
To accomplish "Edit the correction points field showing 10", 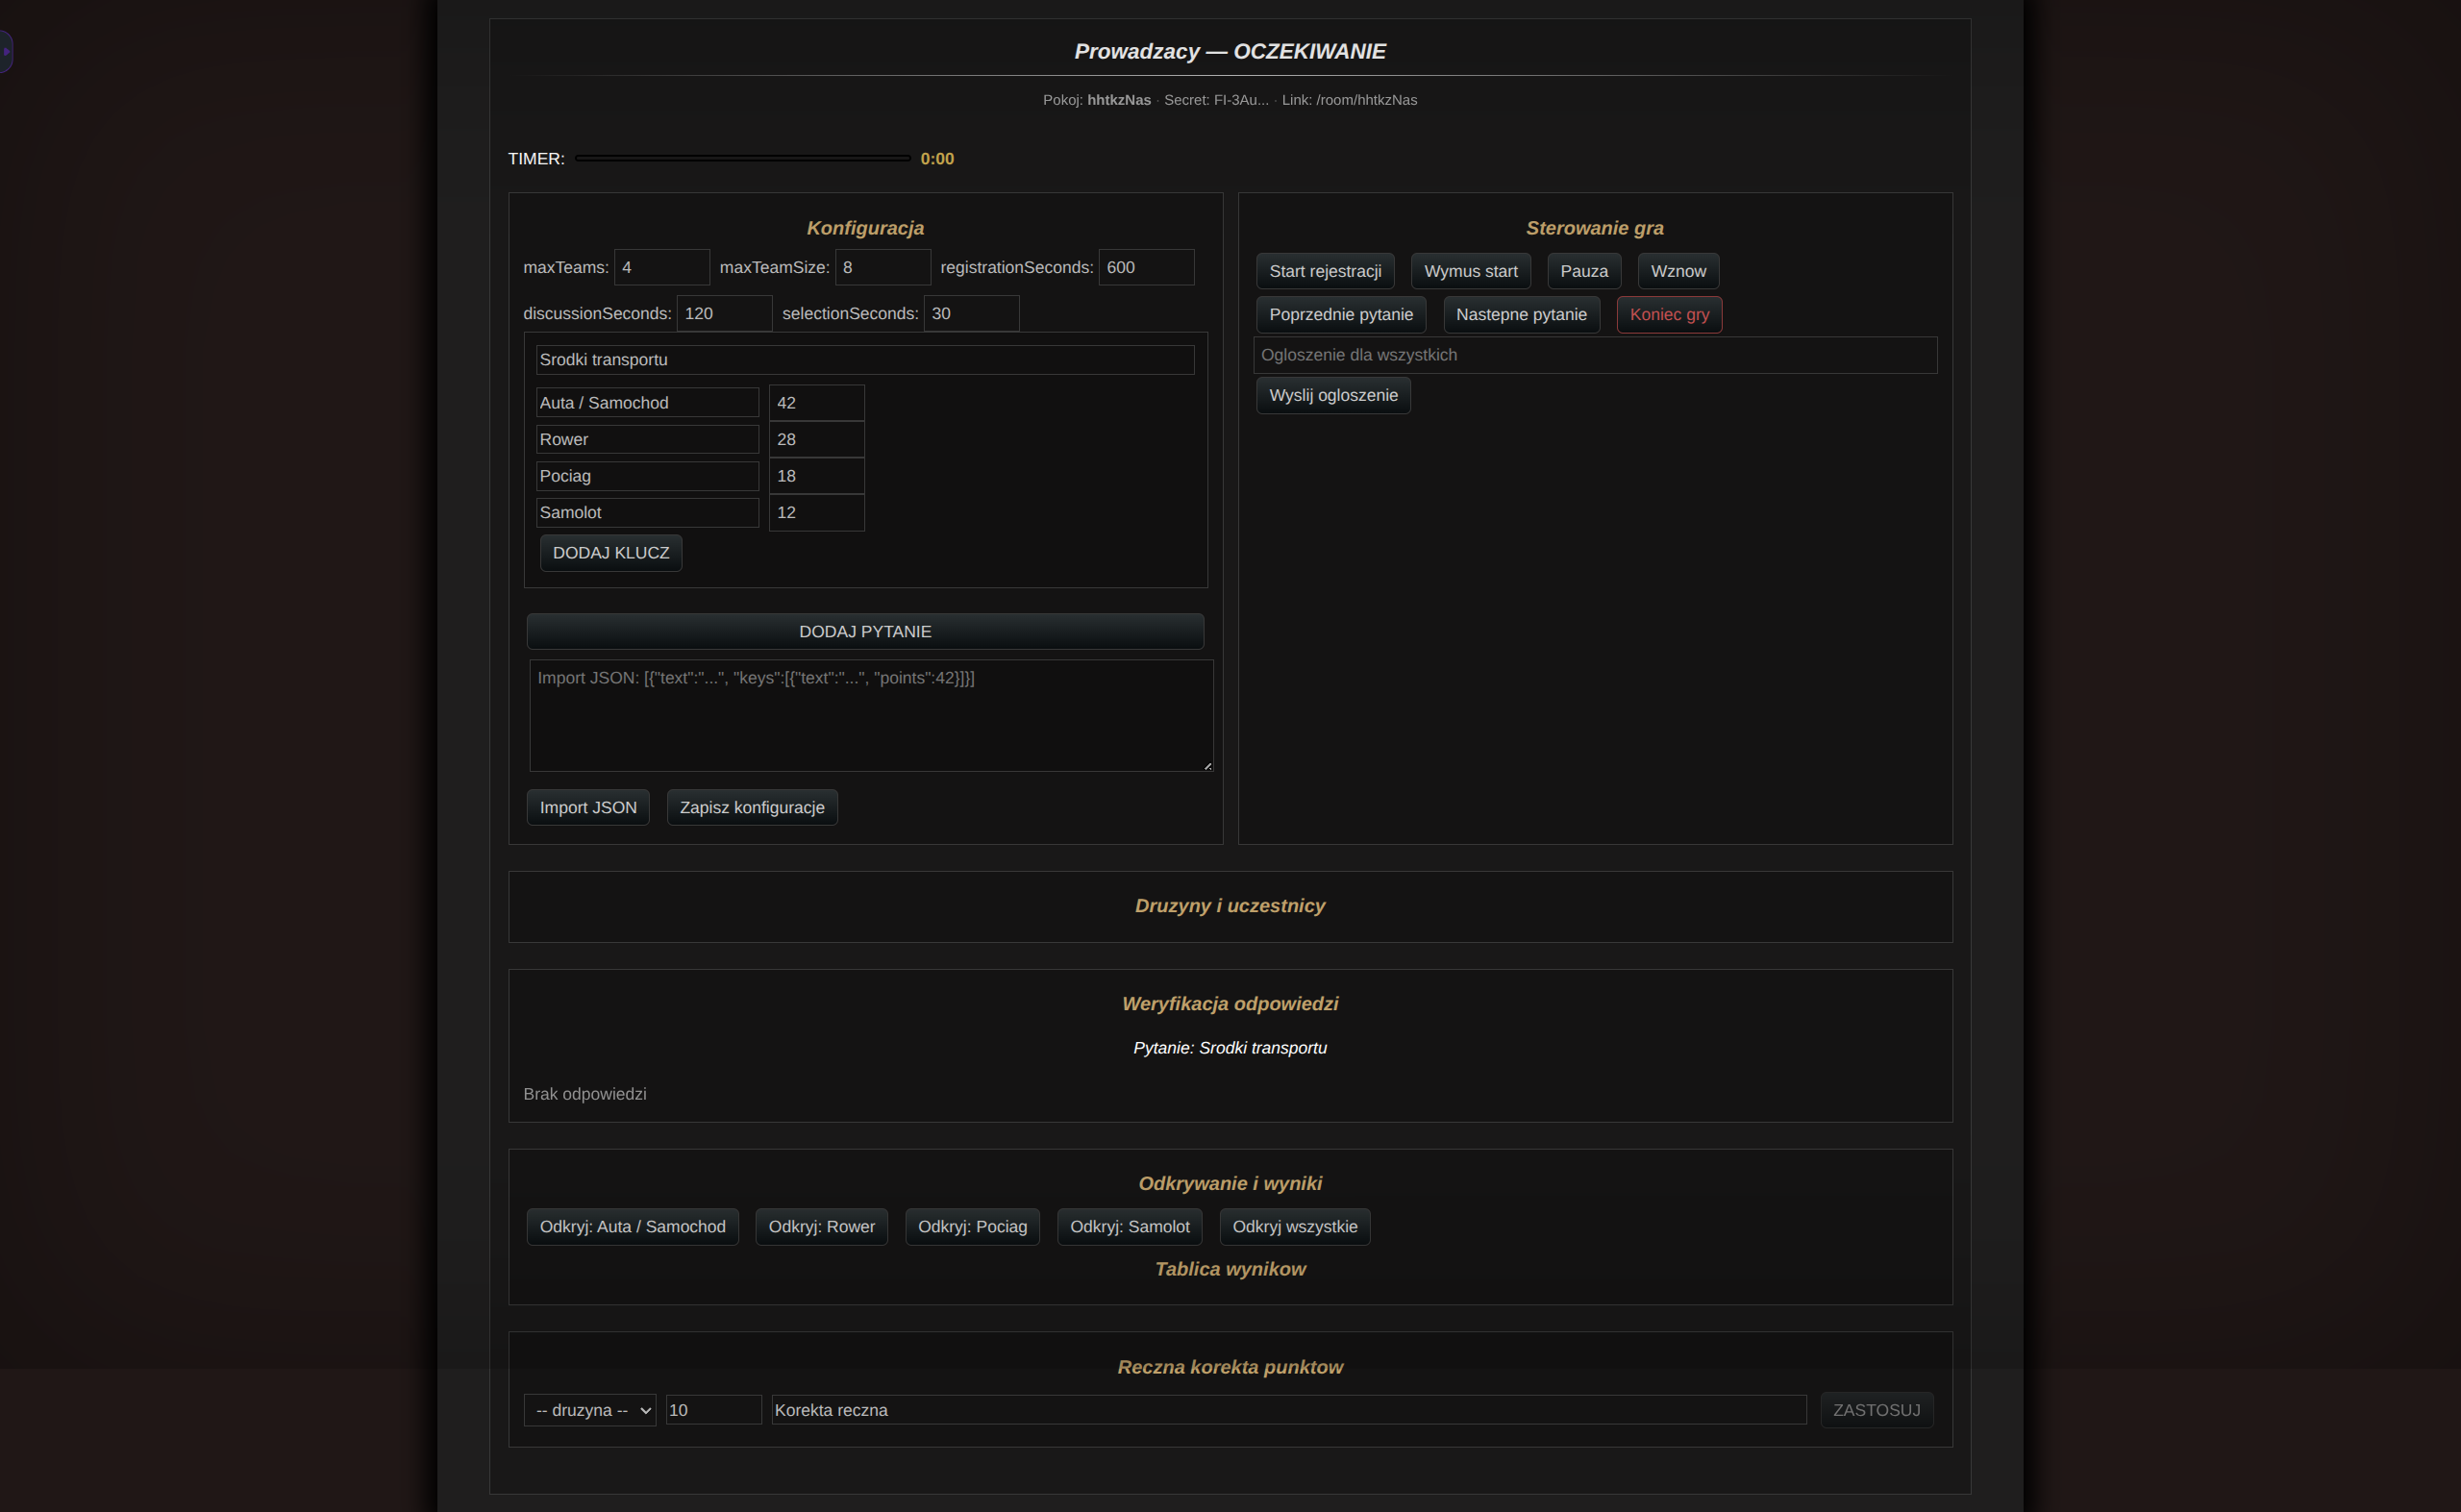I will [x=713, y=1410].
